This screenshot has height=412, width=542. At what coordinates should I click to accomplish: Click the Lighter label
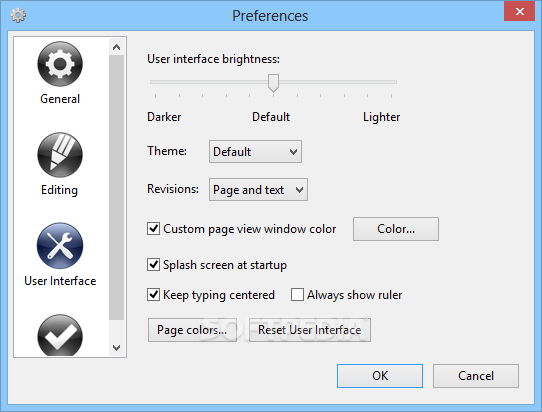point(382,117)
